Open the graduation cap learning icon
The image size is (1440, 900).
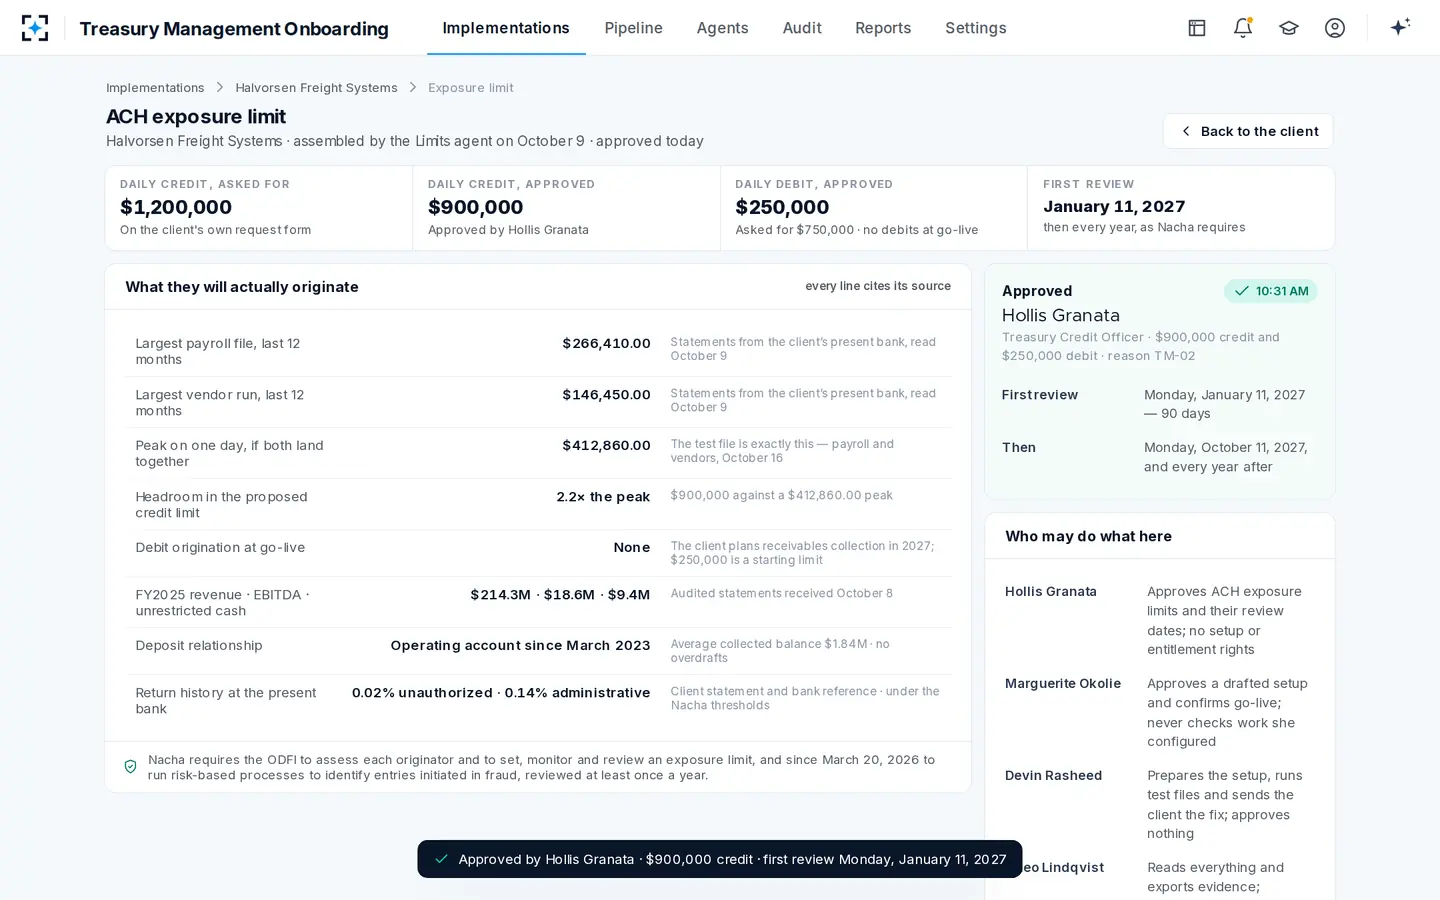tap(1289, 28)
